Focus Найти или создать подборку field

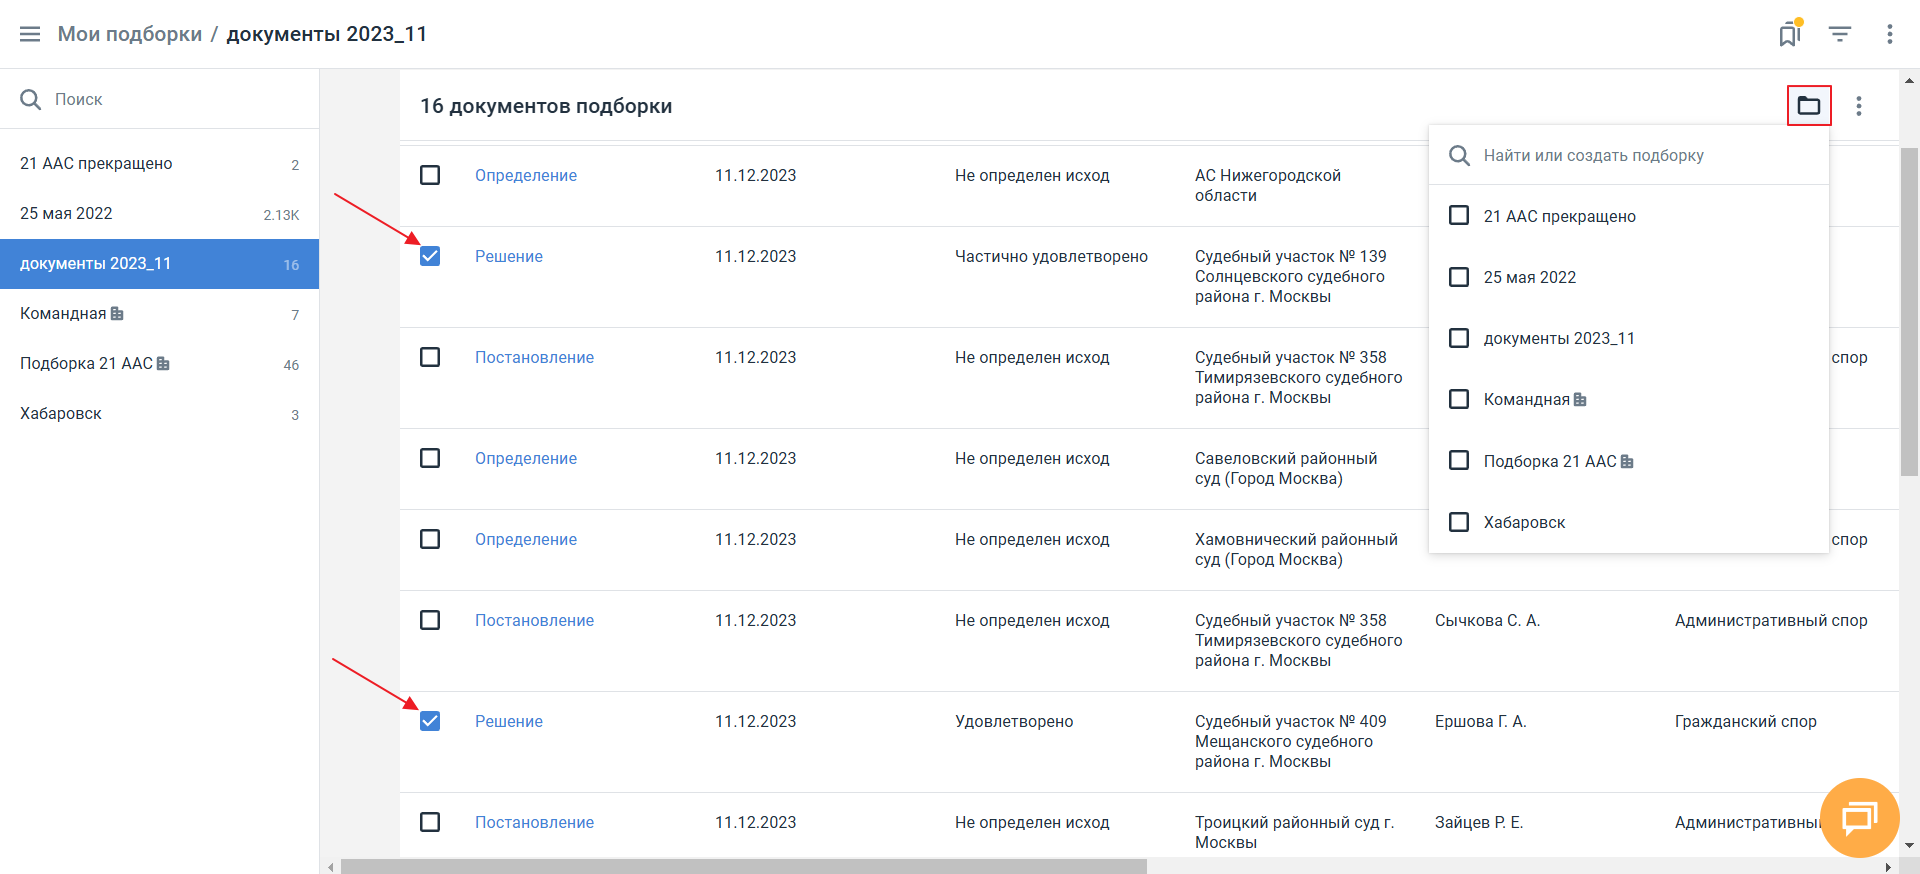[1629, 155]
